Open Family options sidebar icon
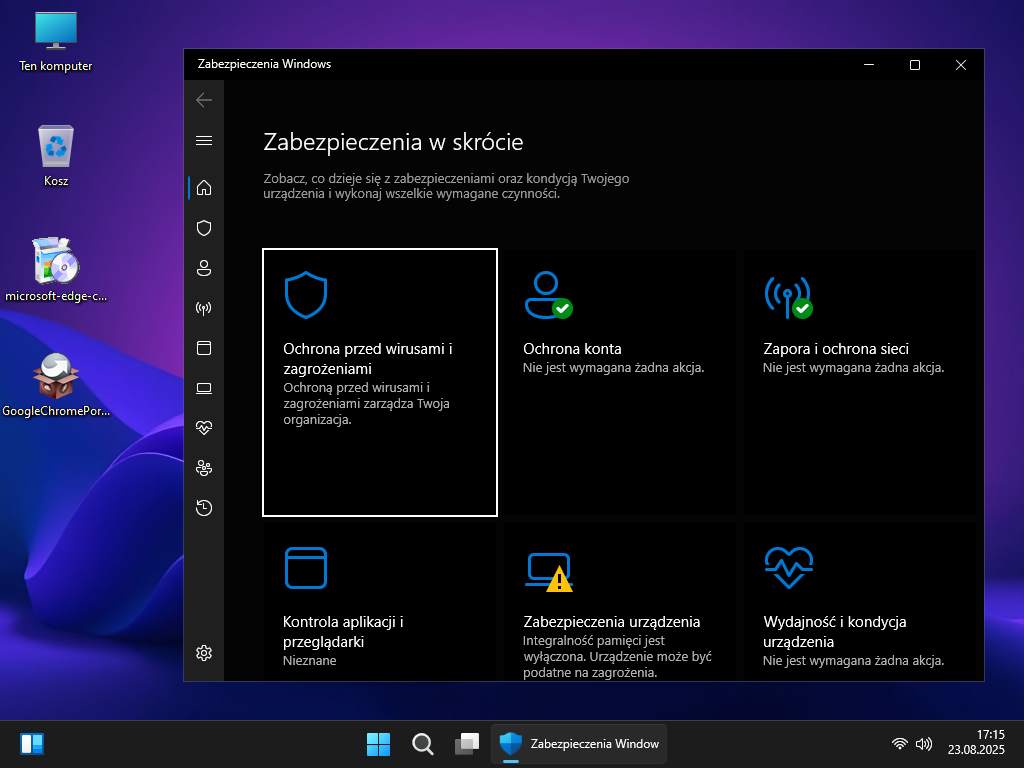Image resolution: width=1024 pixels, height=768 pixels. tap(204, 468)
